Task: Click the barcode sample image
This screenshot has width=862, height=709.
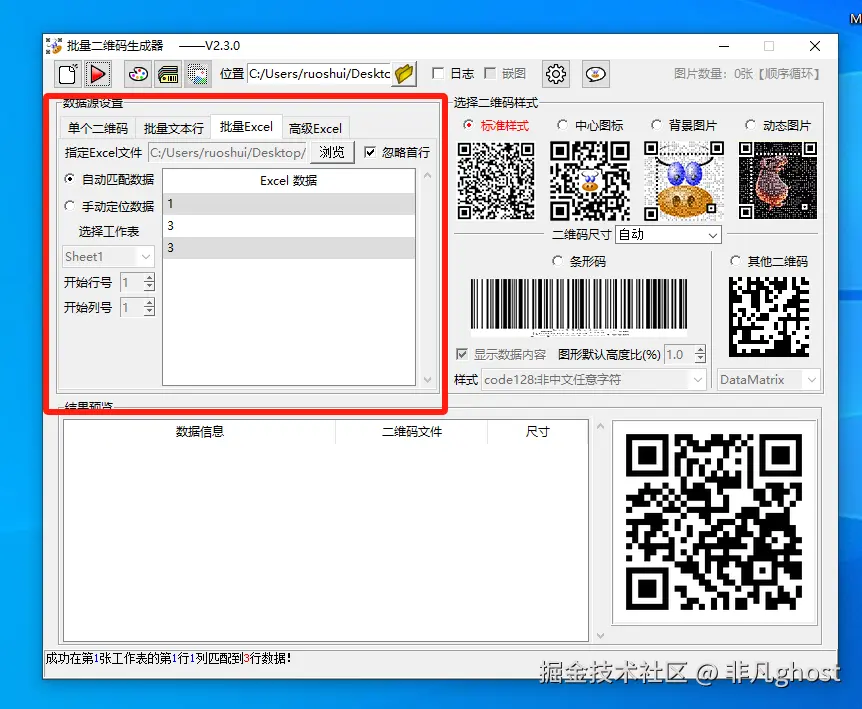Action: tap(579, 307)
